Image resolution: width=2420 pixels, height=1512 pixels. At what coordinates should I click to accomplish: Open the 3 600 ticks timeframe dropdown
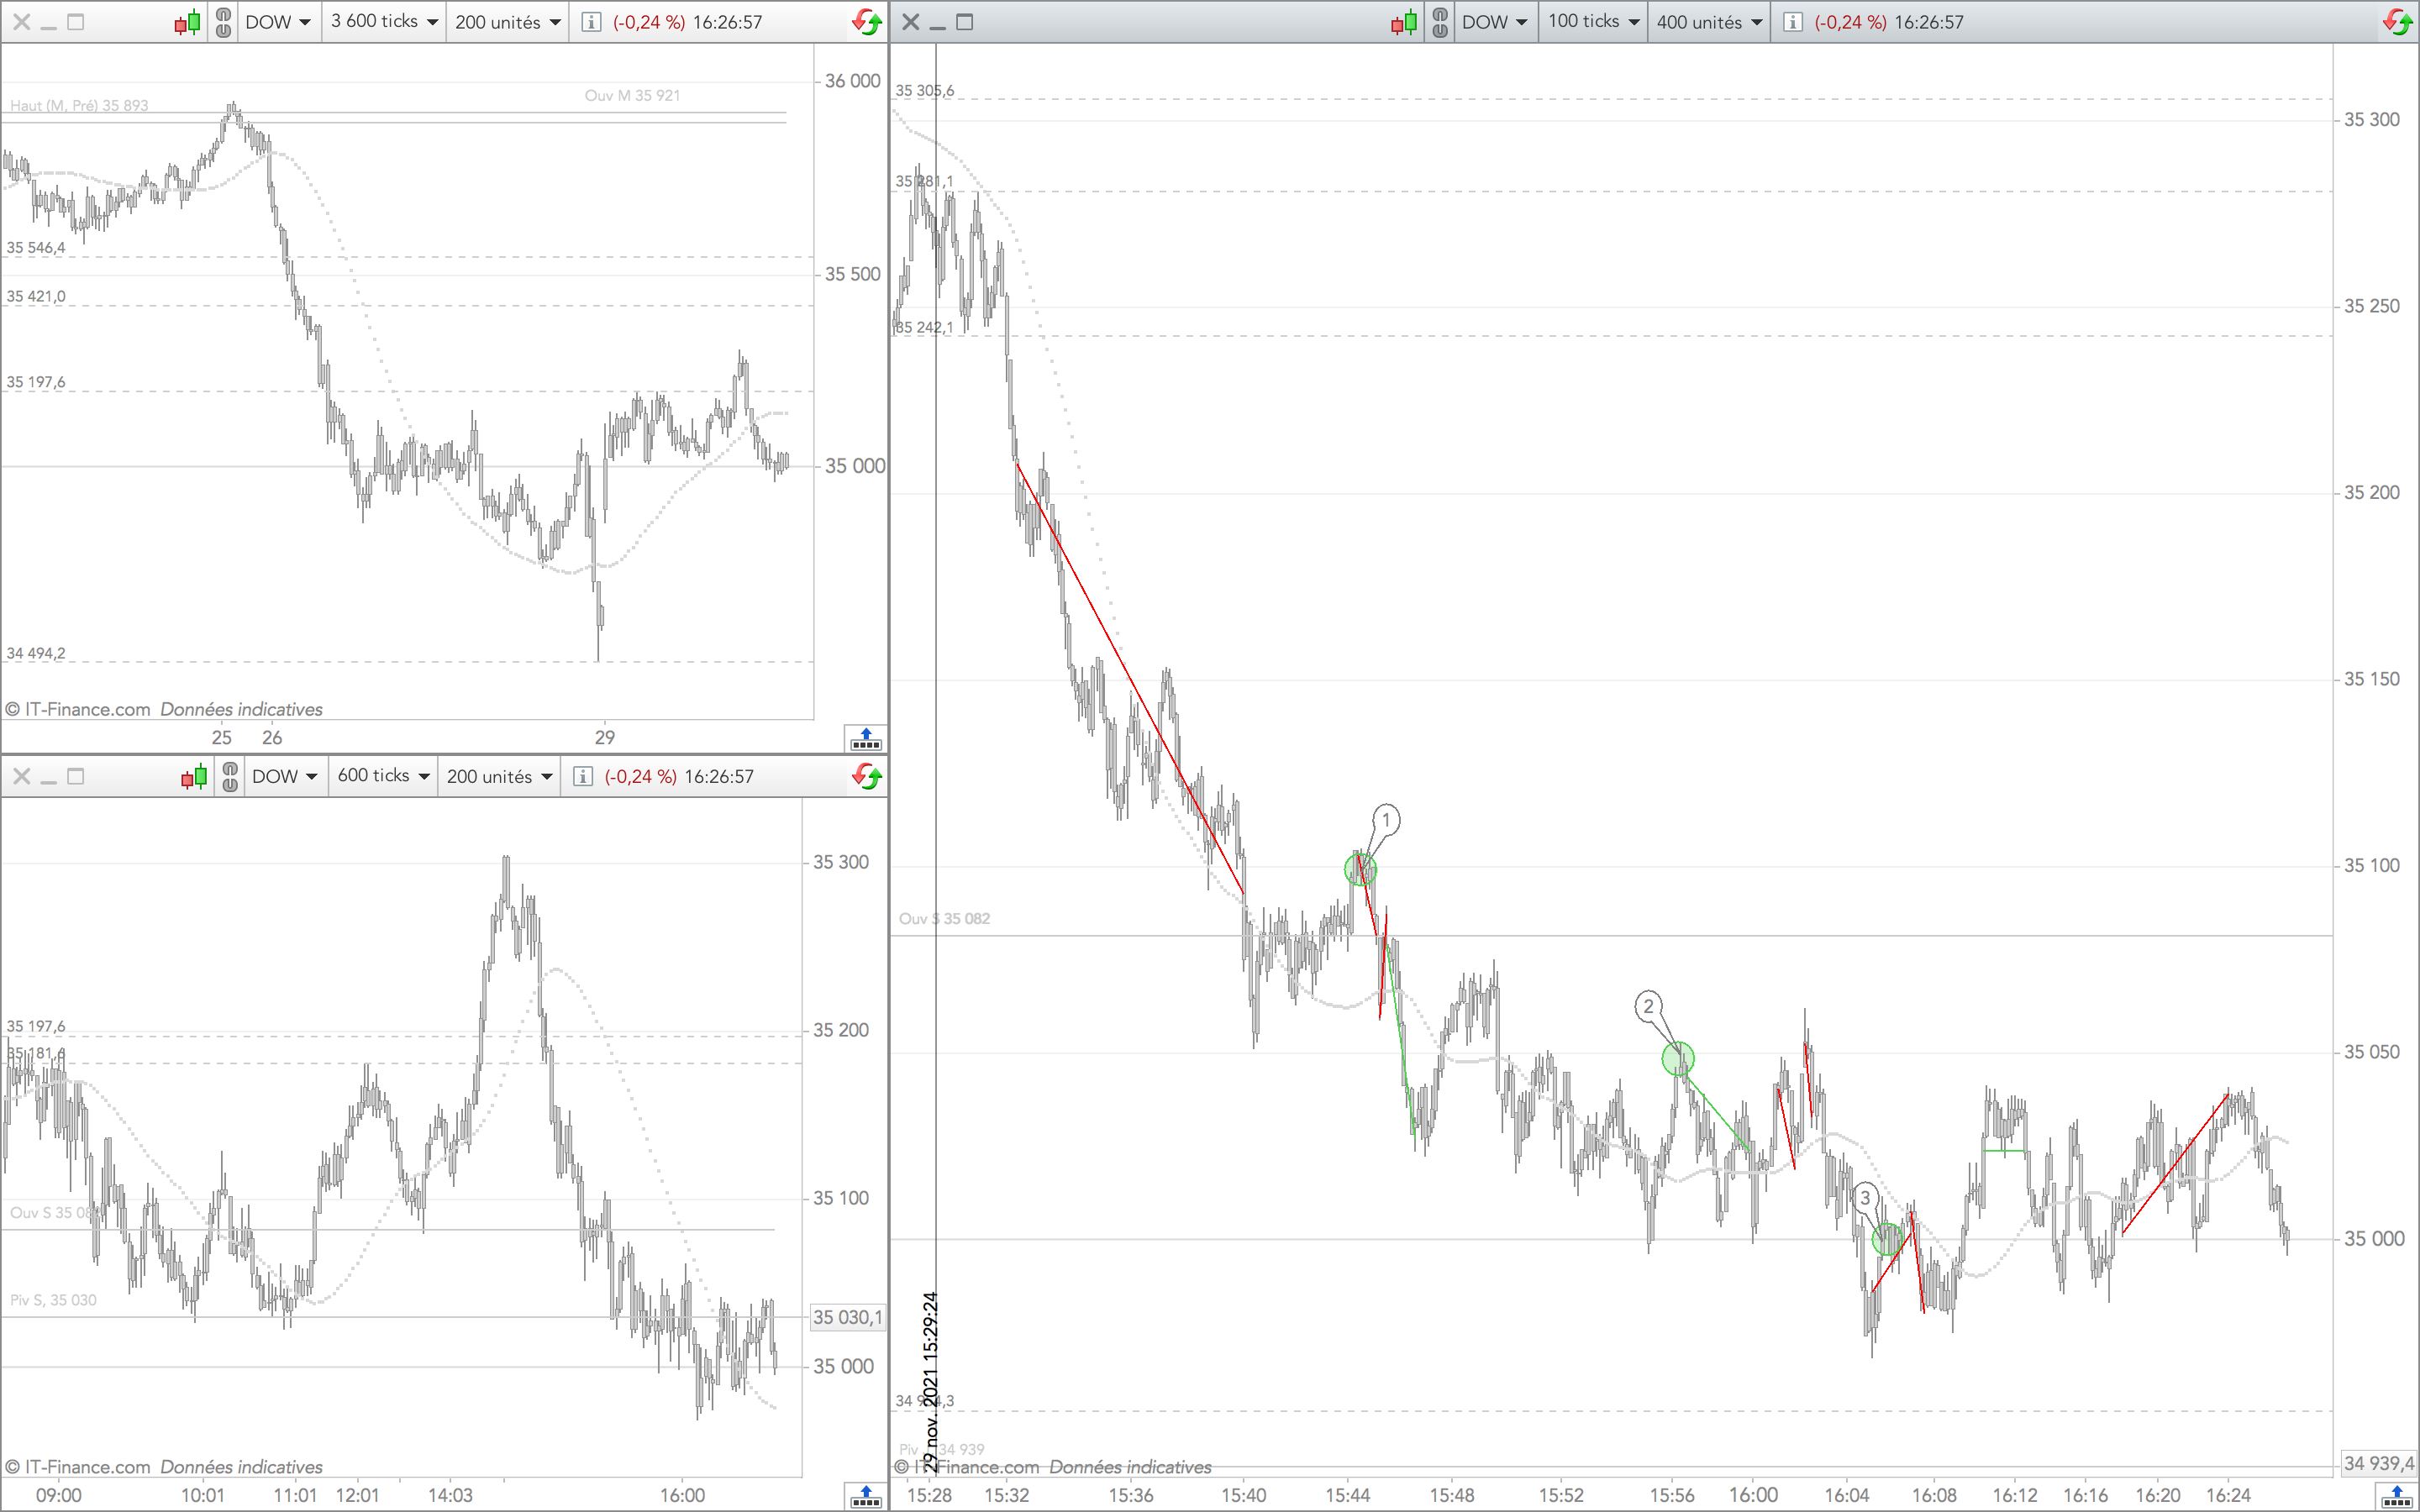[385, 22]
